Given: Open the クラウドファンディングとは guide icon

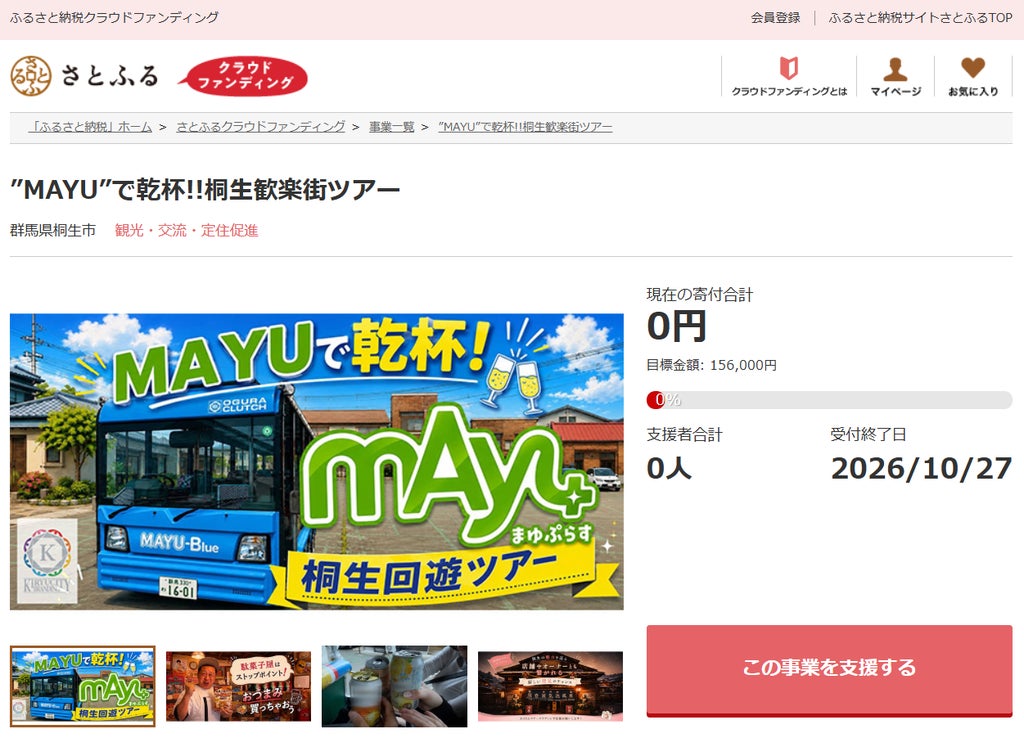Looking at the screenshot, I should point(789,68).
